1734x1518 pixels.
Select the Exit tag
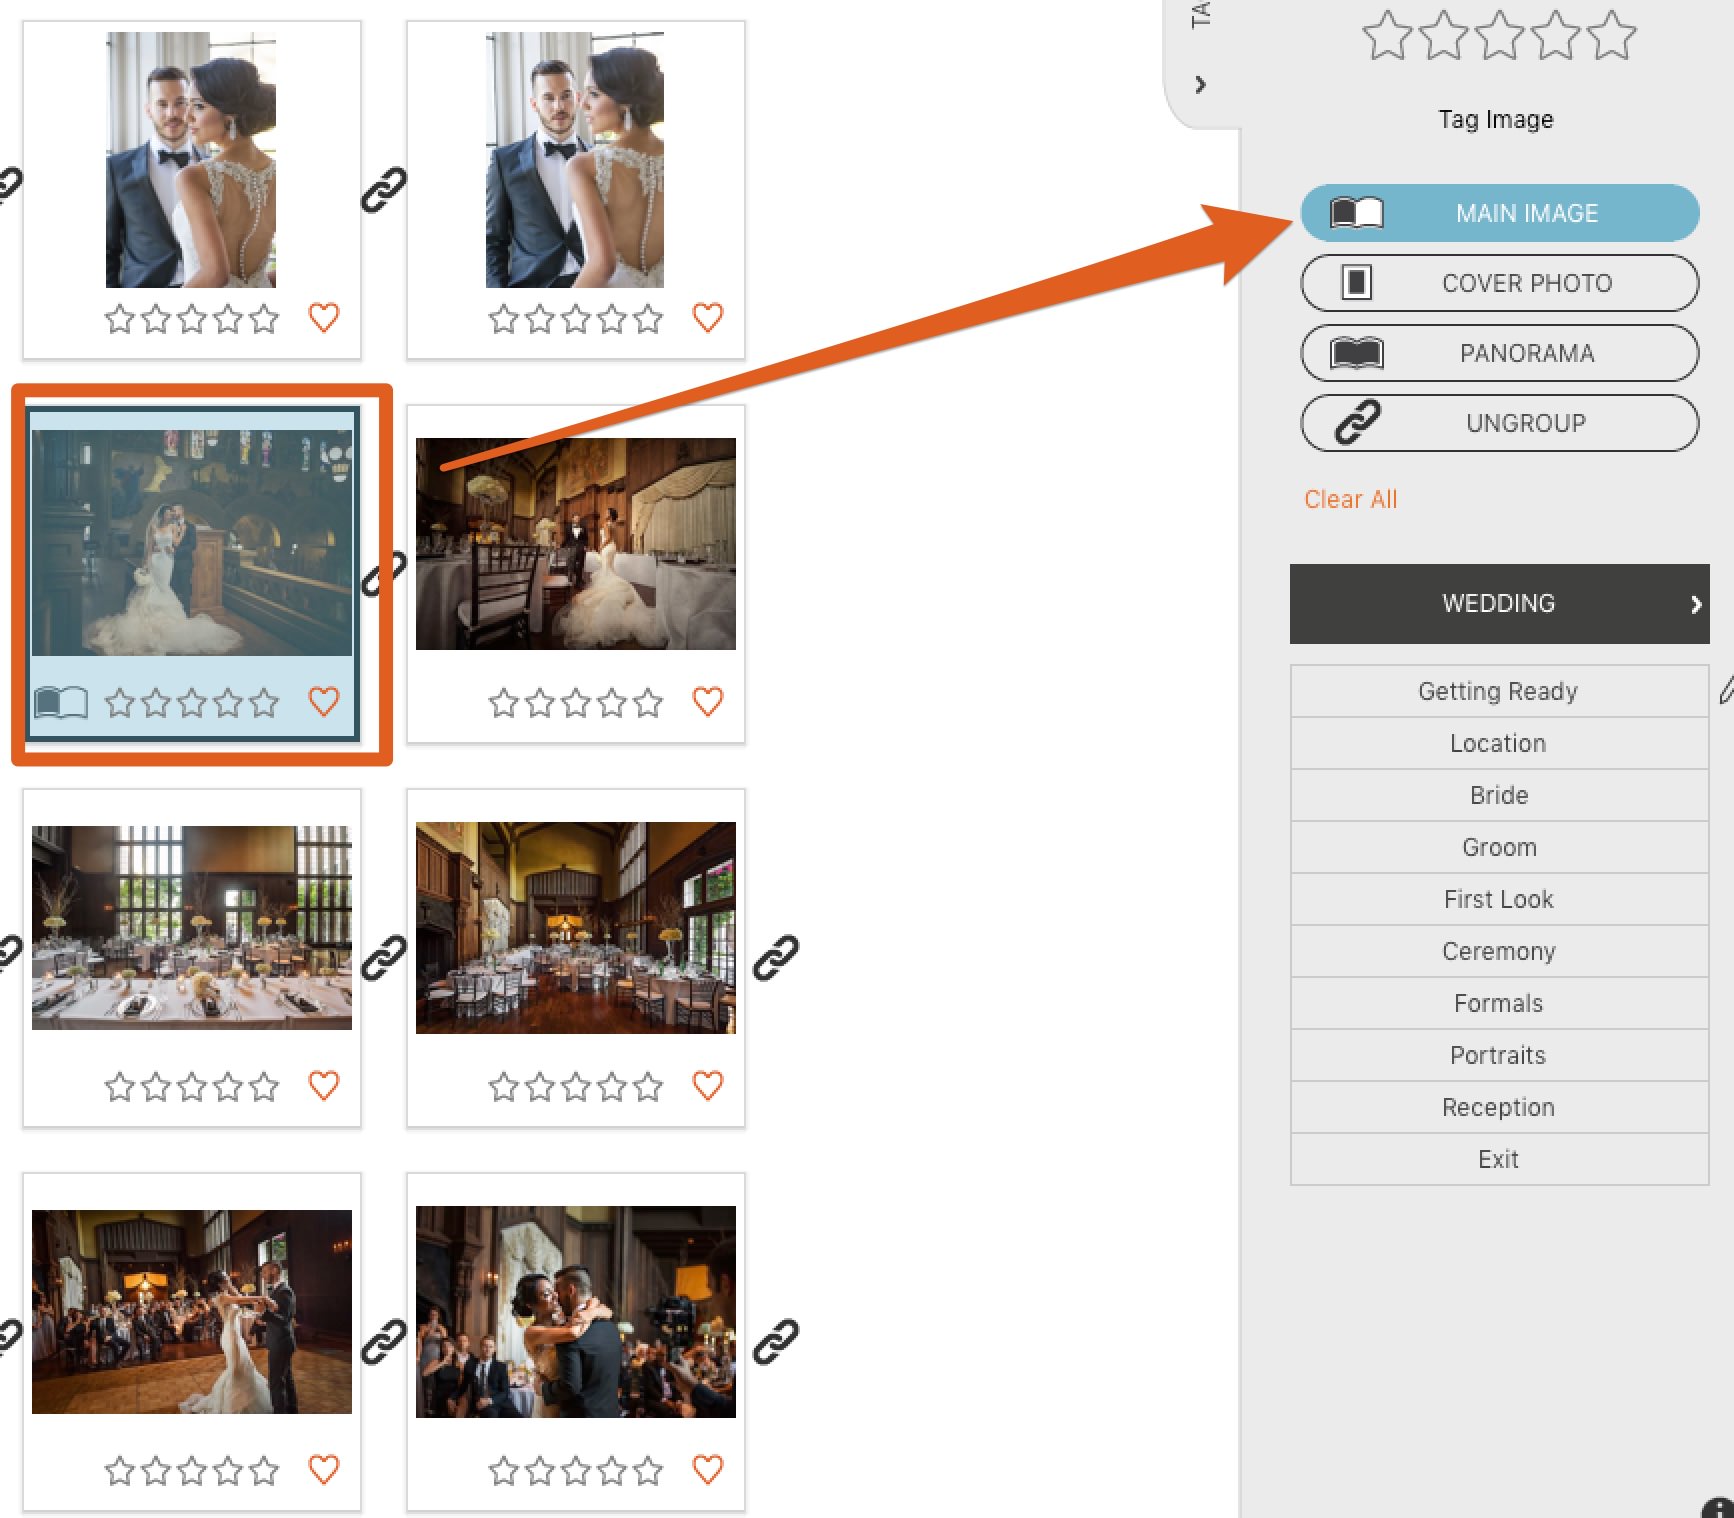point(1499,1159)
